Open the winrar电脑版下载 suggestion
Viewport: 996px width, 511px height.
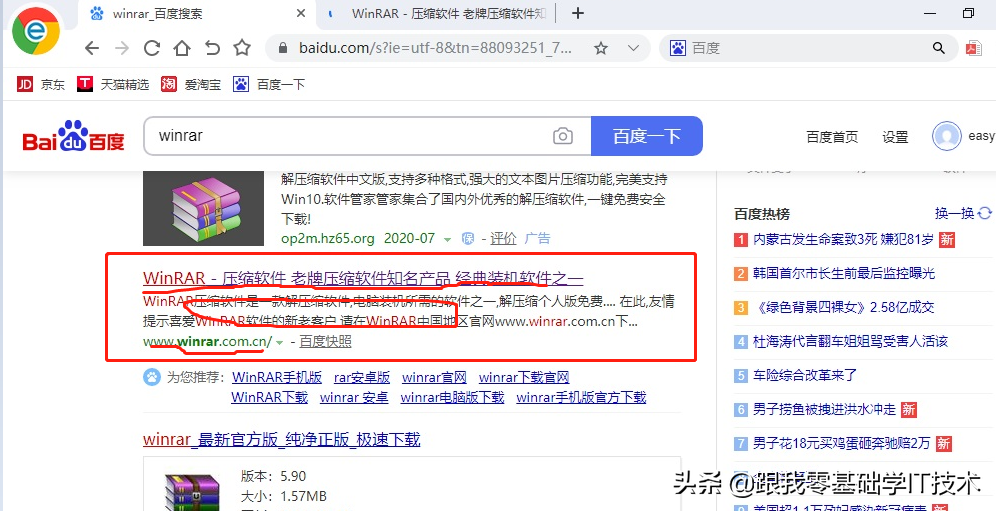click(452, 398)
